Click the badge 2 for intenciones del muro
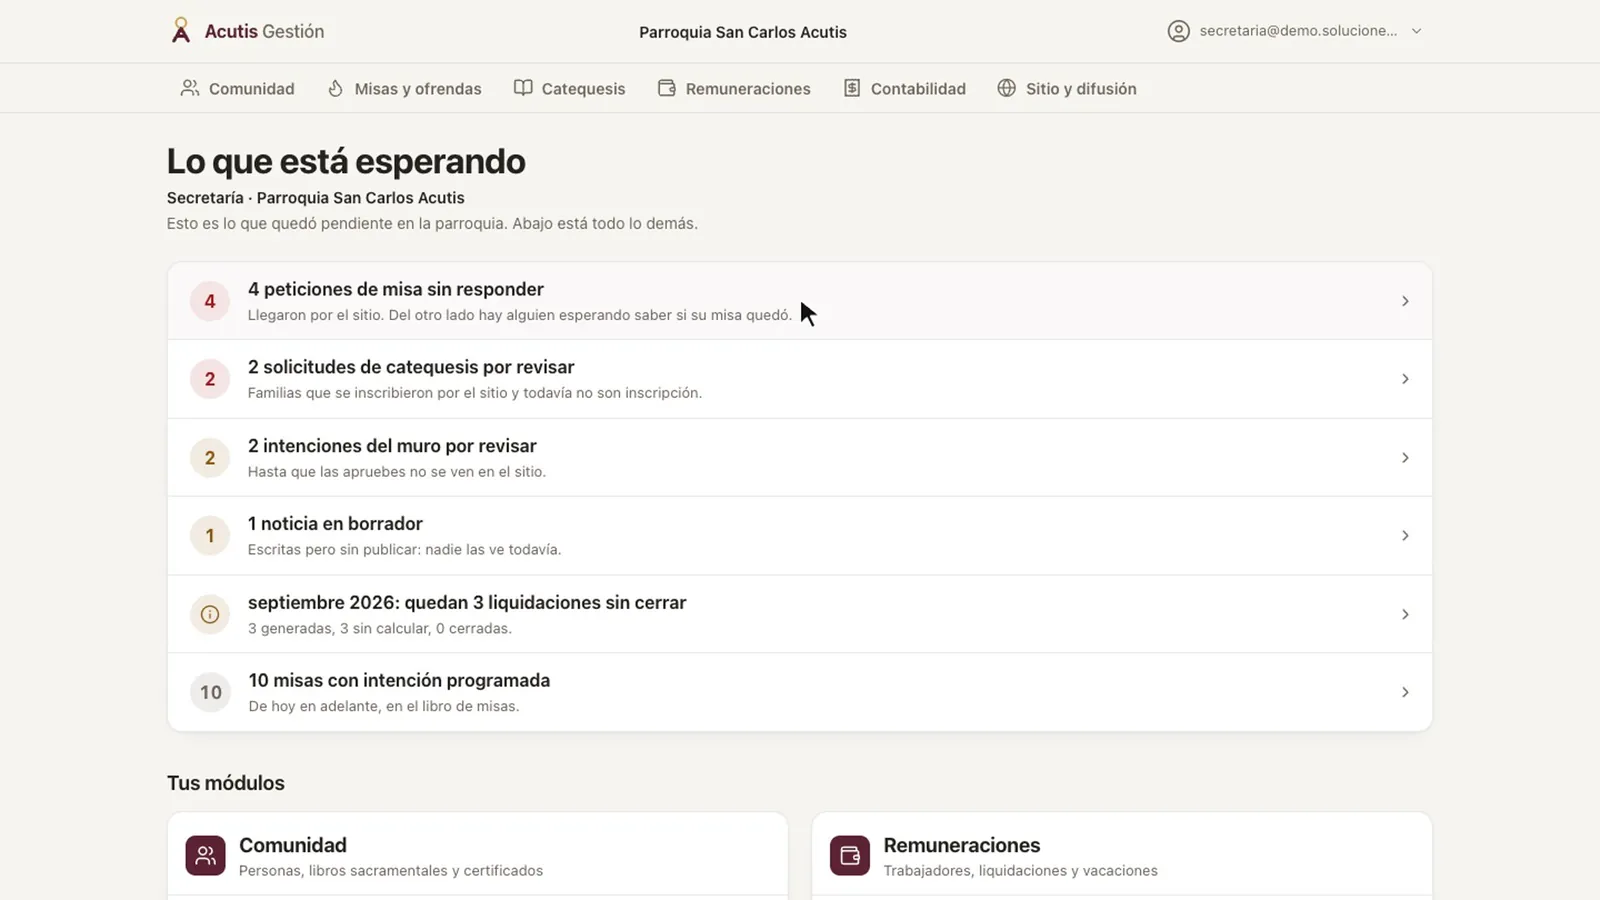The image size is (1600, 900). click(210, 458)
